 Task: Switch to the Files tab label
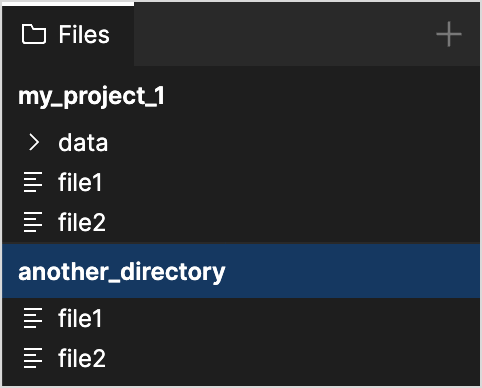(84, 34)
